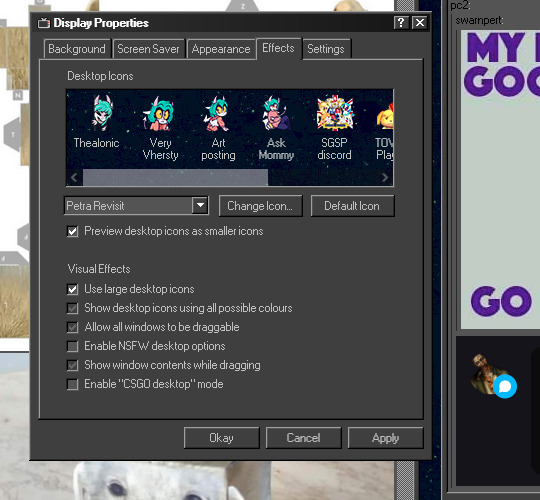Select the Very Vhersty icon
540x500 pixels.
point(160,128)
